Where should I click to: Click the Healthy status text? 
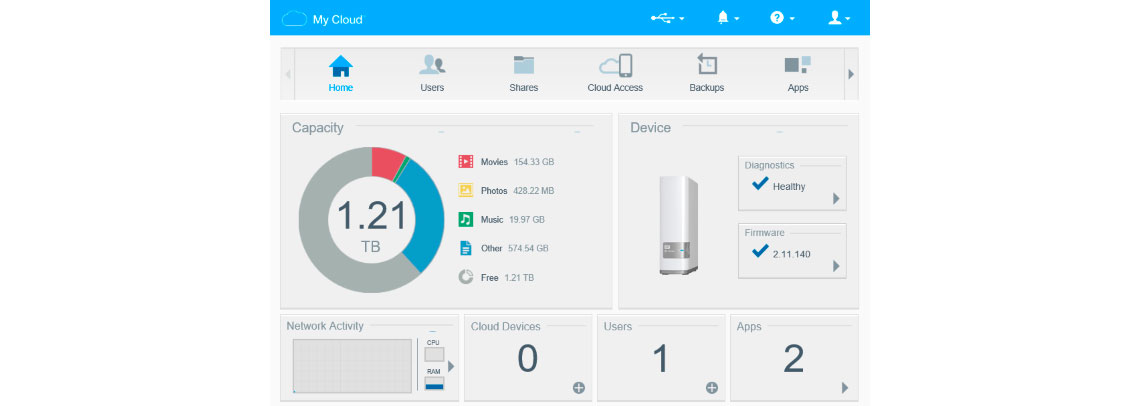pyautogui.click(x=789, y=187)
